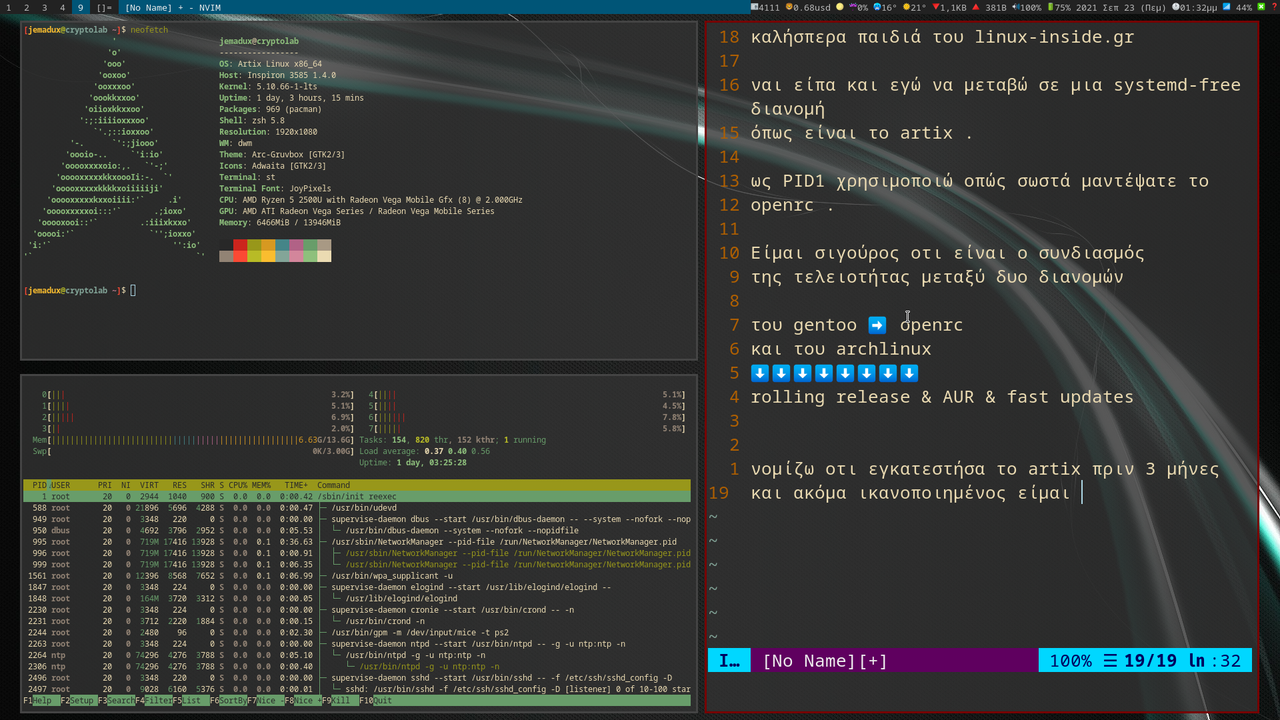Viewport: 1280px width, 720px height.
Task: Click nvim line 'καλήσπερα παιδιά του linux-inside.gr'
Action: pos(942,38)
